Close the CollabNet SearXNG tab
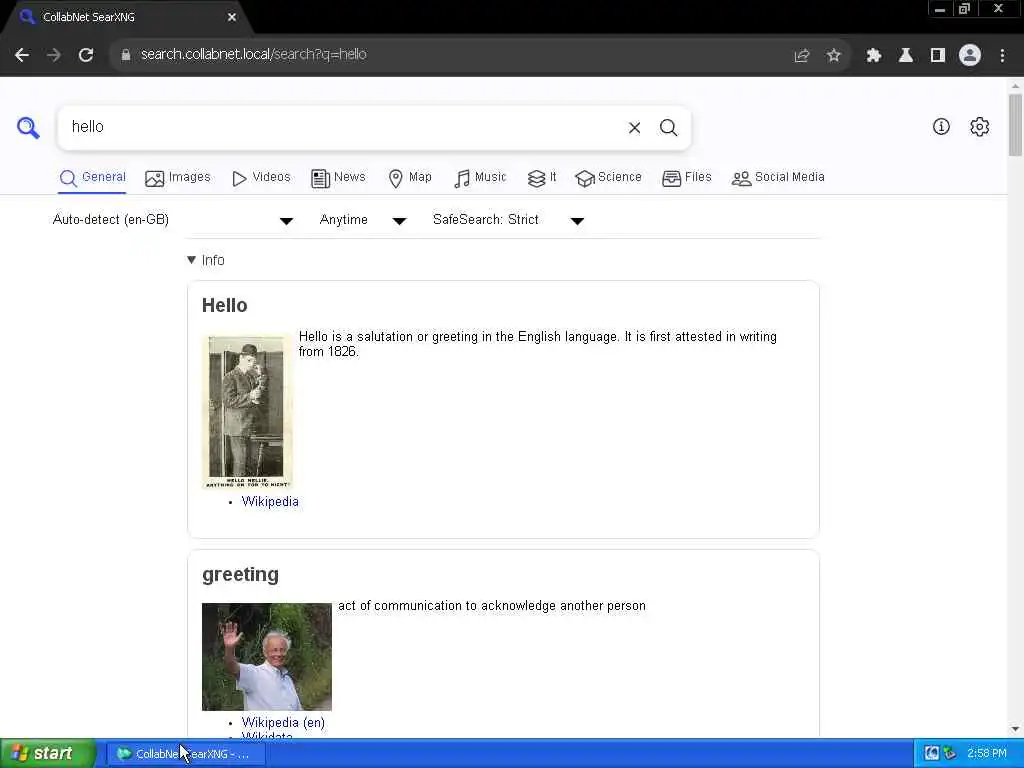1024x768 pixels. [x=232, y=17]
